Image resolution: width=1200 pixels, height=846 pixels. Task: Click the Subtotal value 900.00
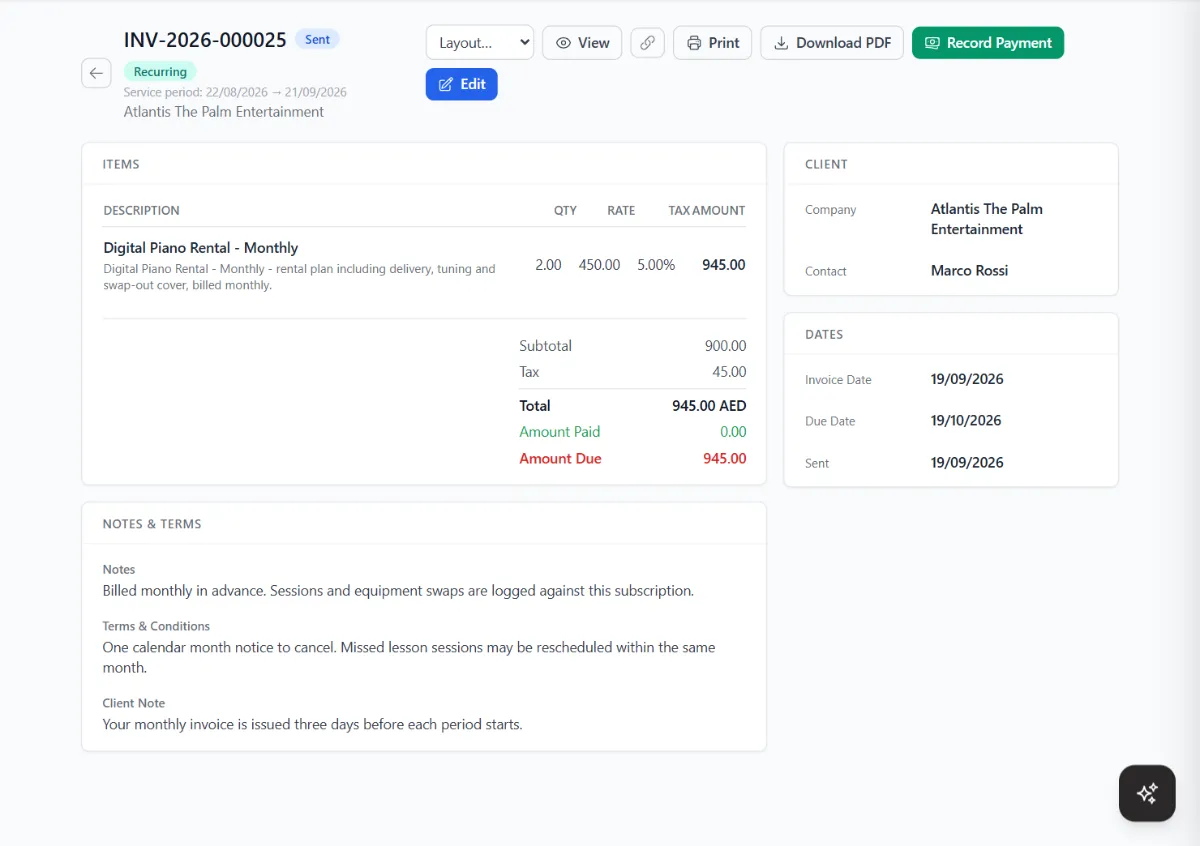[x=725, y=346]
